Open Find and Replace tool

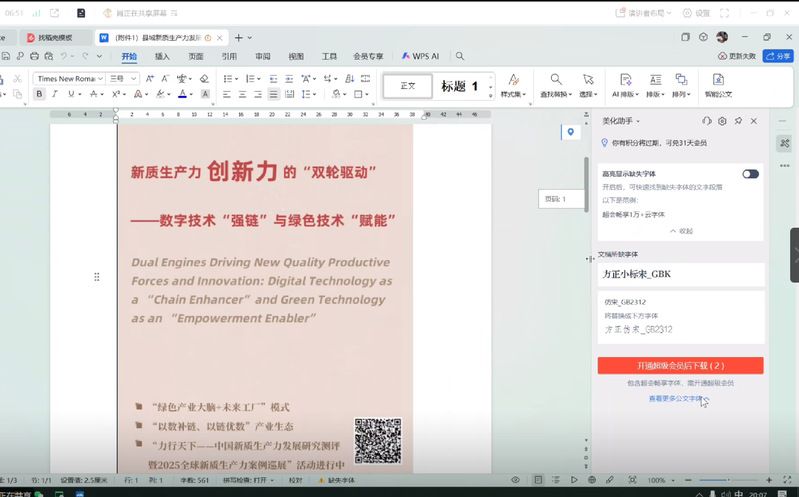(555, 85)
